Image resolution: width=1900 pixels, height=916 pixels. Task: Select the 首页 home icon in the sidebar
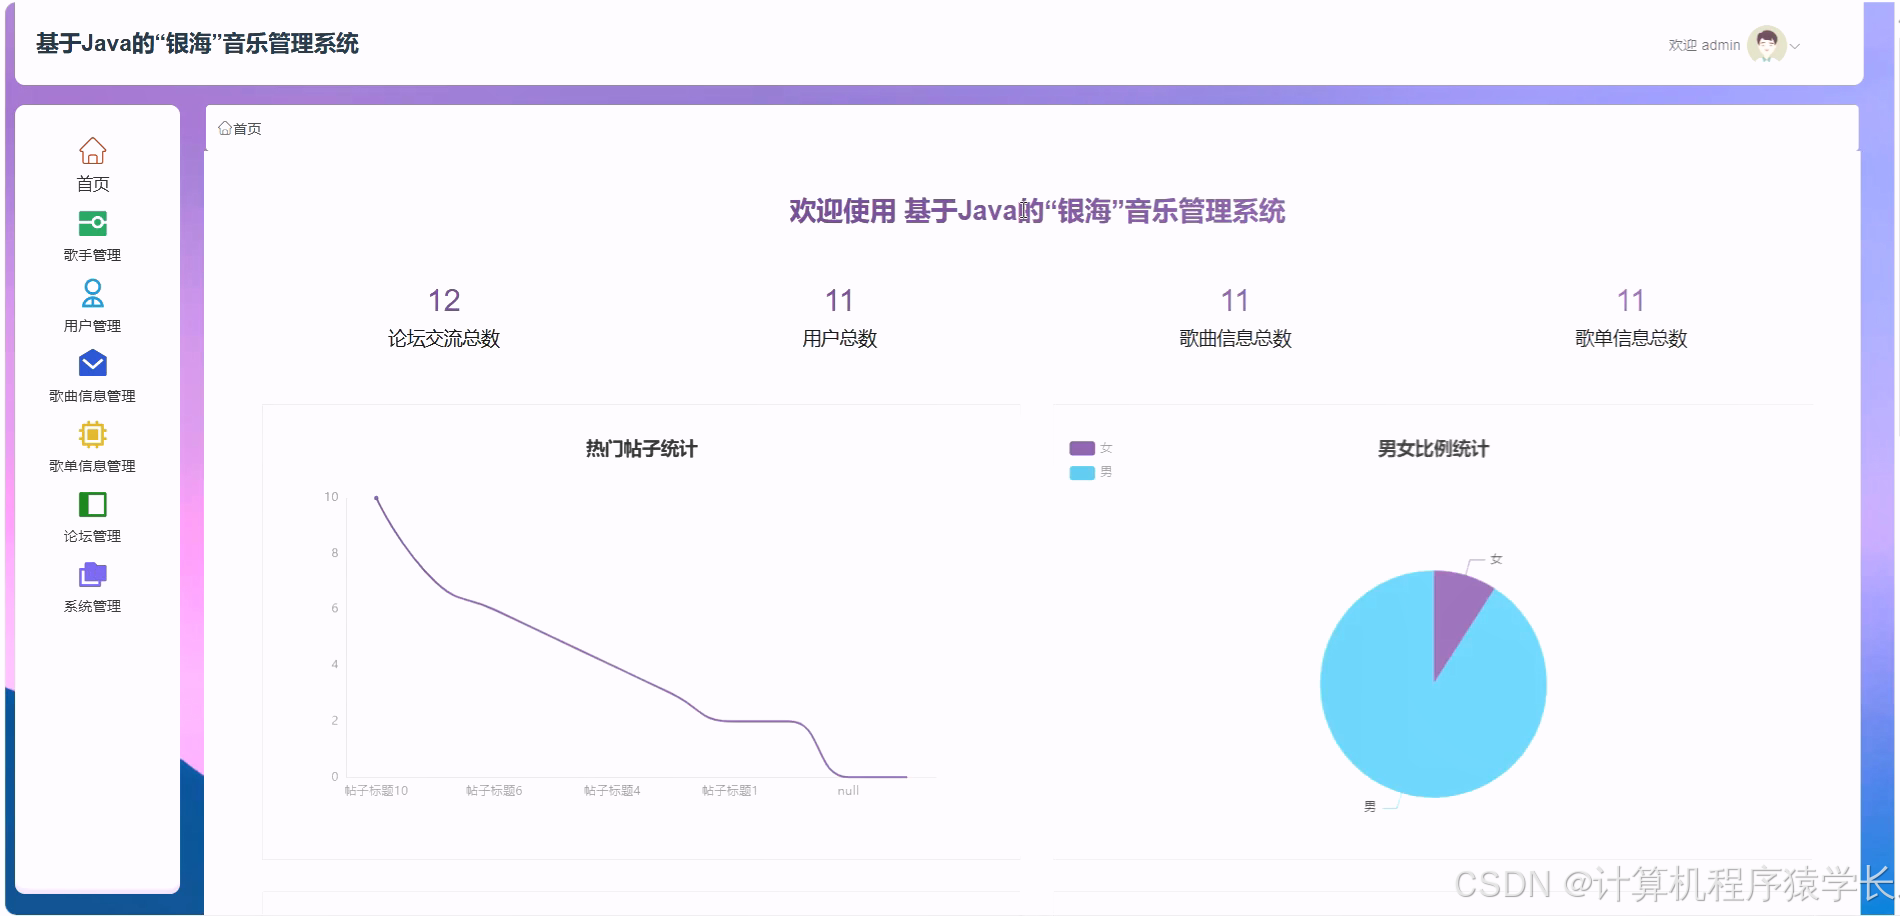click(92, 152)
